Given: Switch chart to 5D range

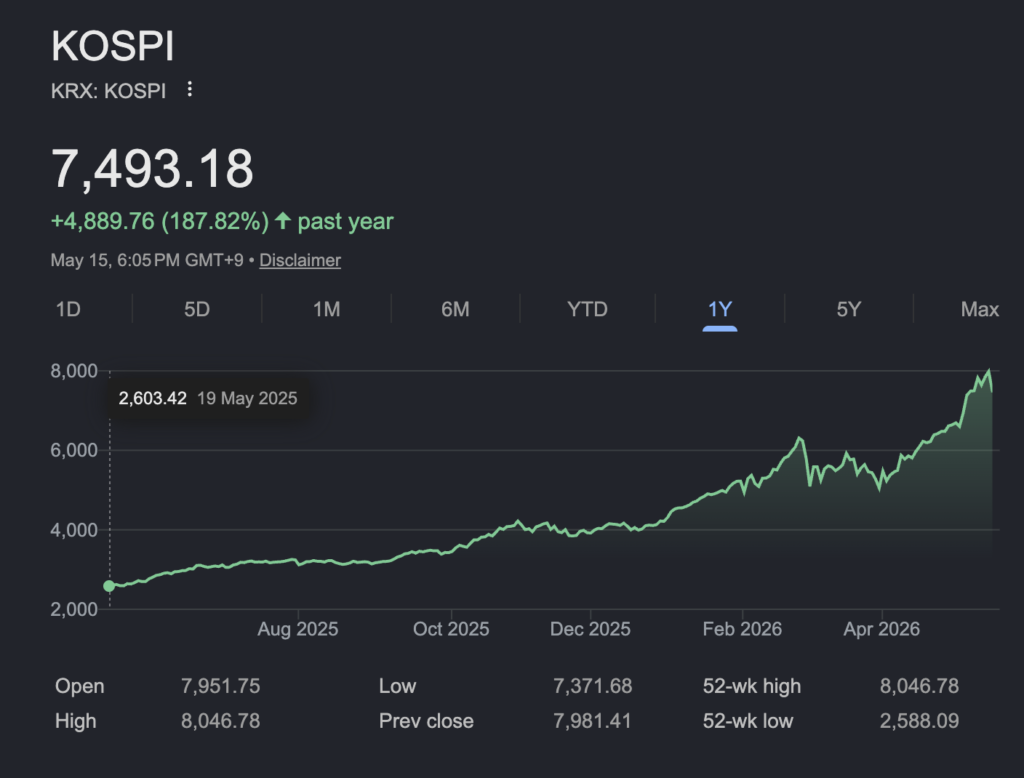Looking at the screenshot, I should pyautogui.click(x=197, y=309).
